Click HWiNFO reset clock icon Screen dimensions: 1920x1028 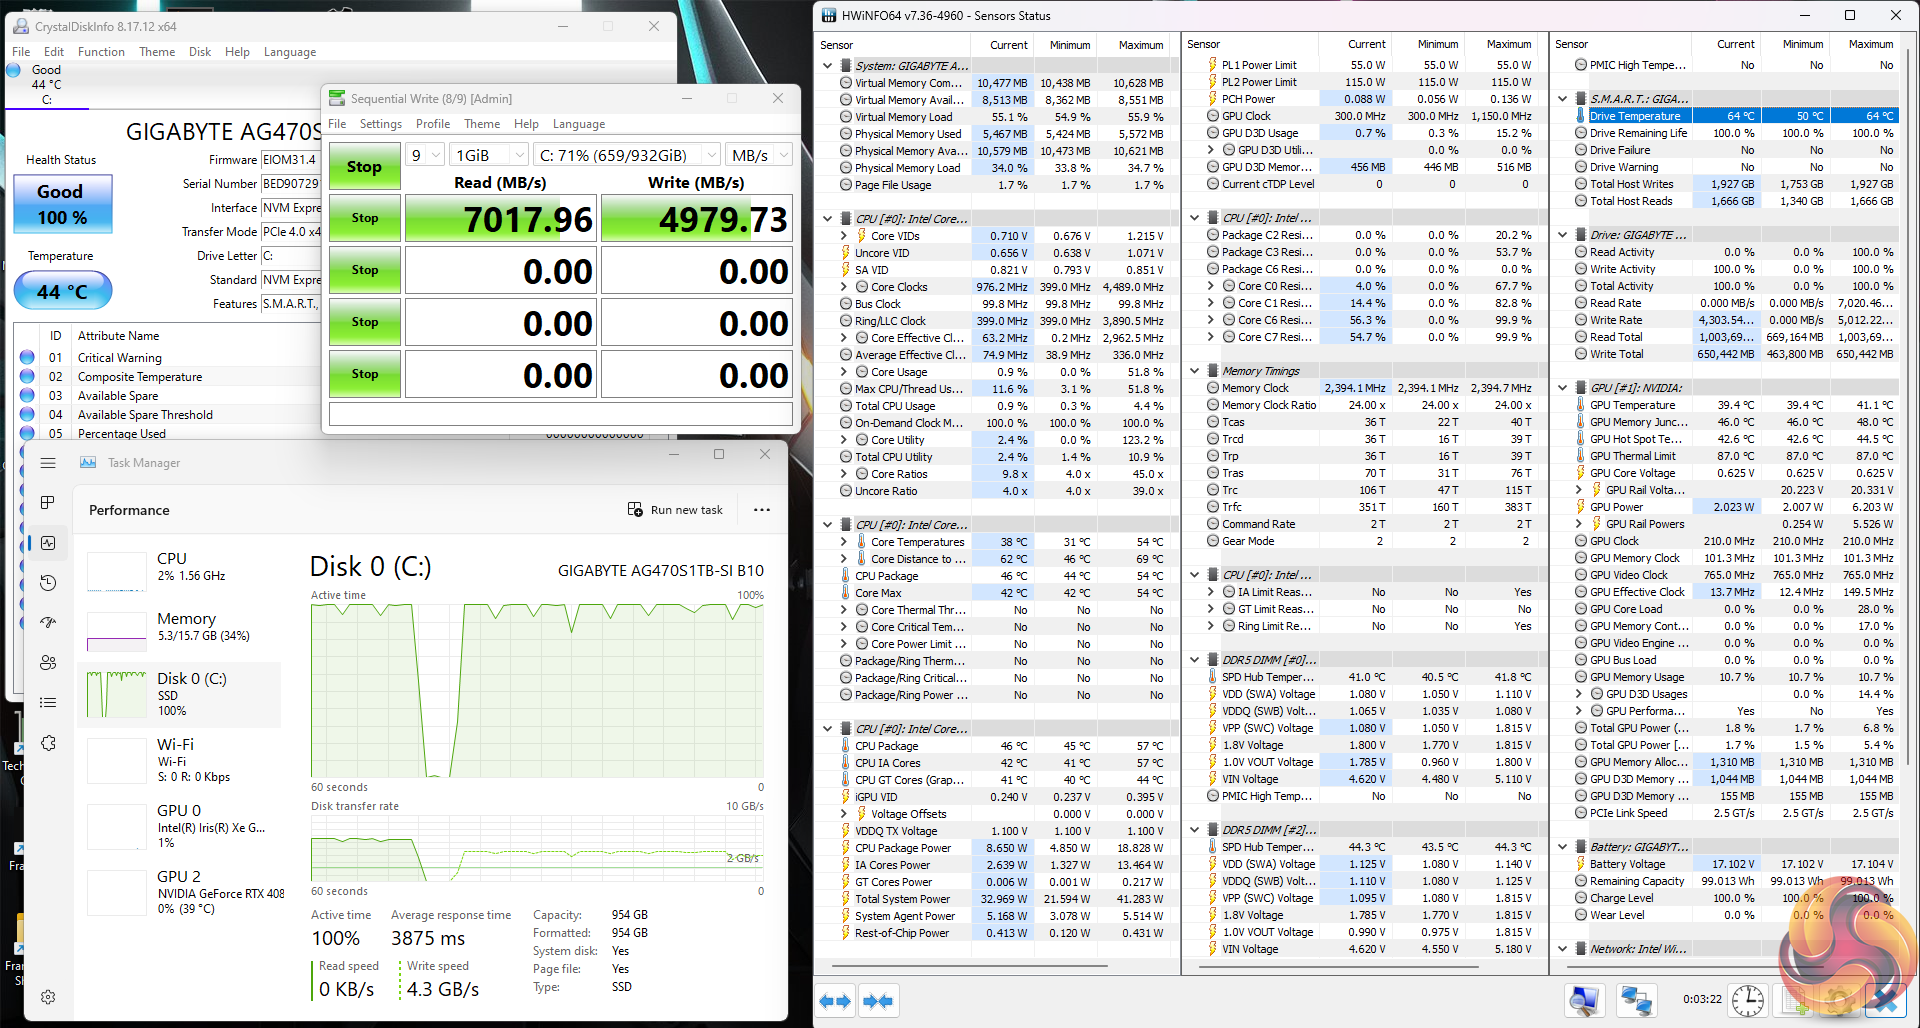tap(1748, 1000)
